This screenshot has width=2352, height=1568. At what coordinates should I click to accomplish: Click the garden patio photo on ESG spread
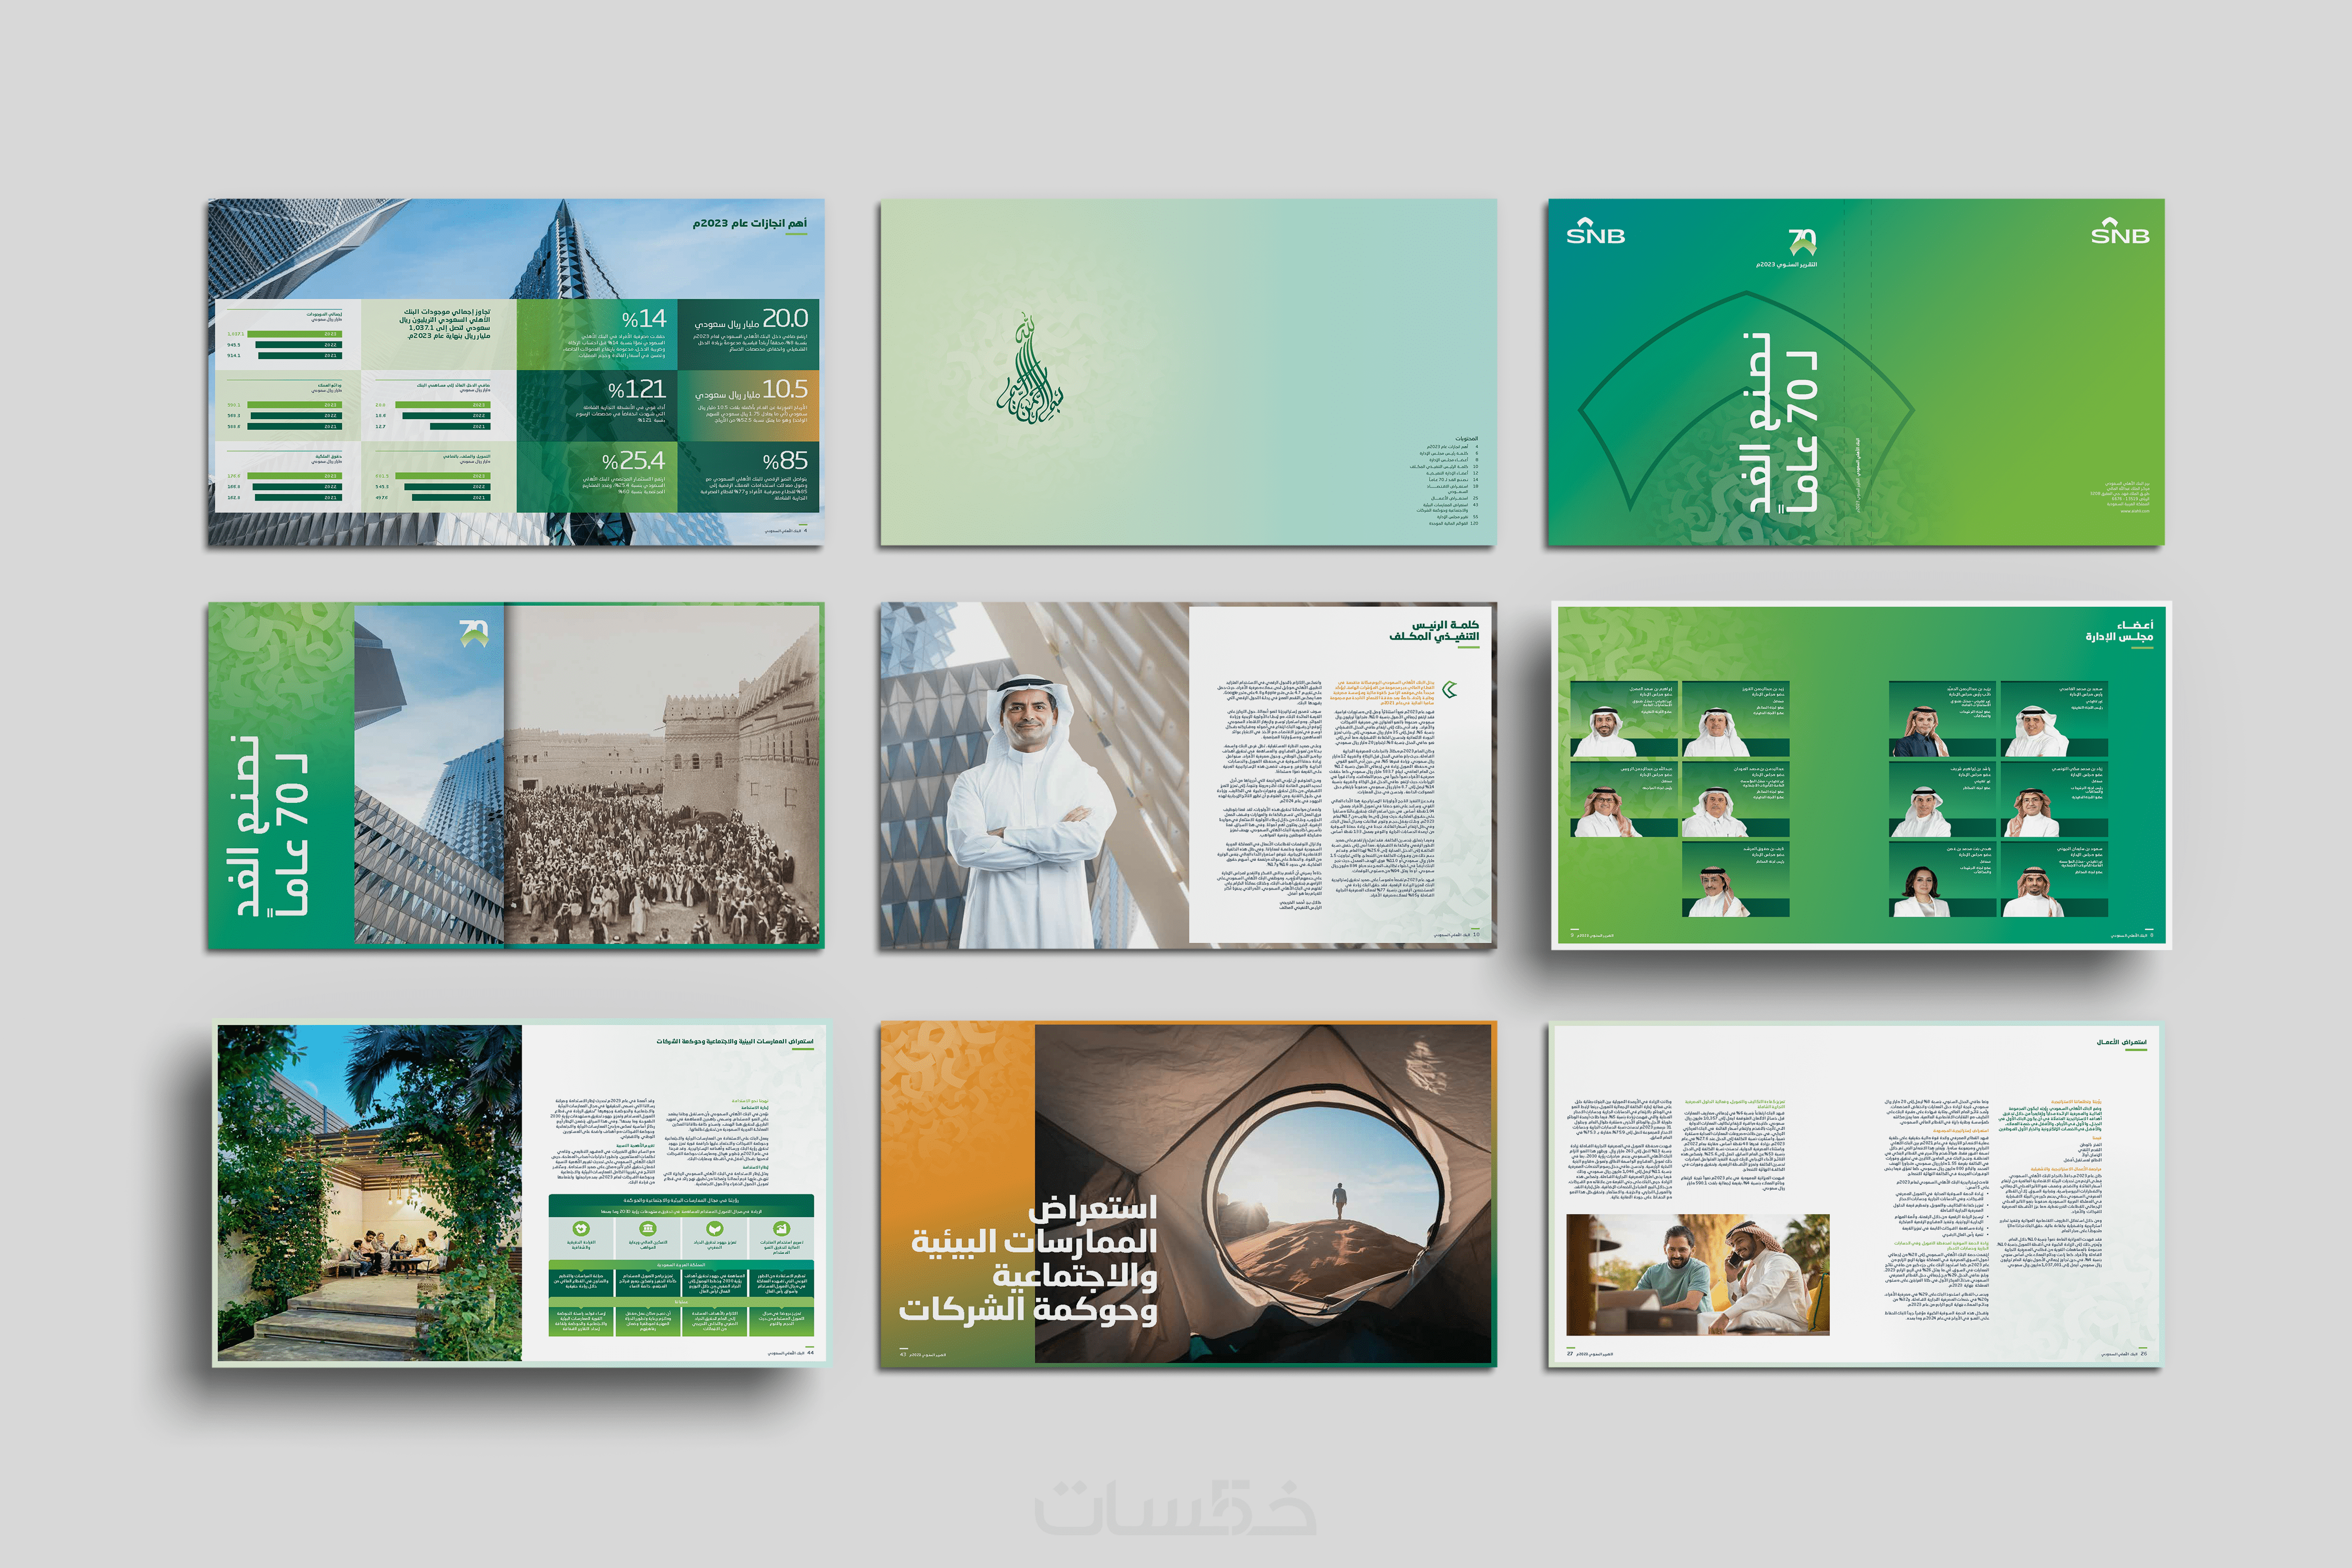[x=369, y=1192]
